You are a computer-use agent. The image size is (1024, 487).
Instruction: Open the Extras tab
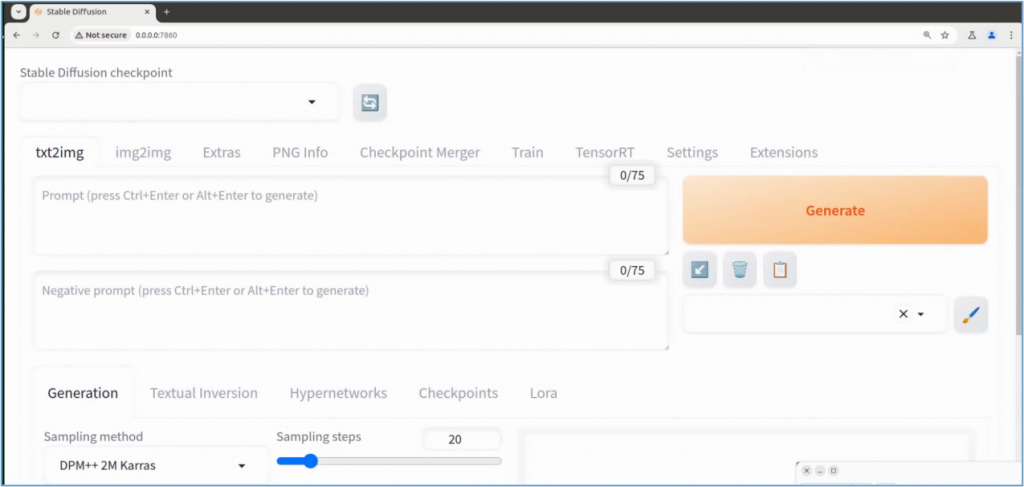click(x=221, y=153)
